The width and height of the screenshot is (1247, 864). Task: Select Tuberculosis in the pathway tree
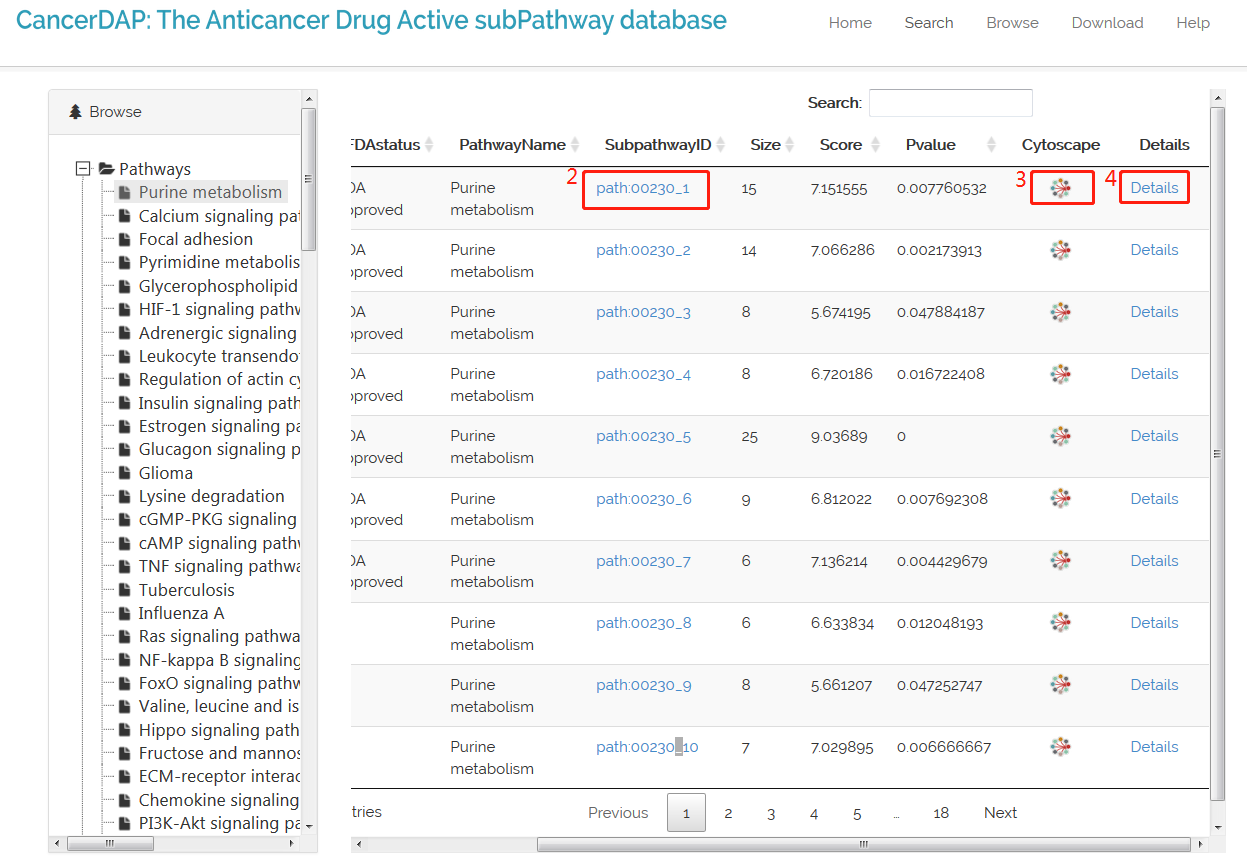coord(186,590)
